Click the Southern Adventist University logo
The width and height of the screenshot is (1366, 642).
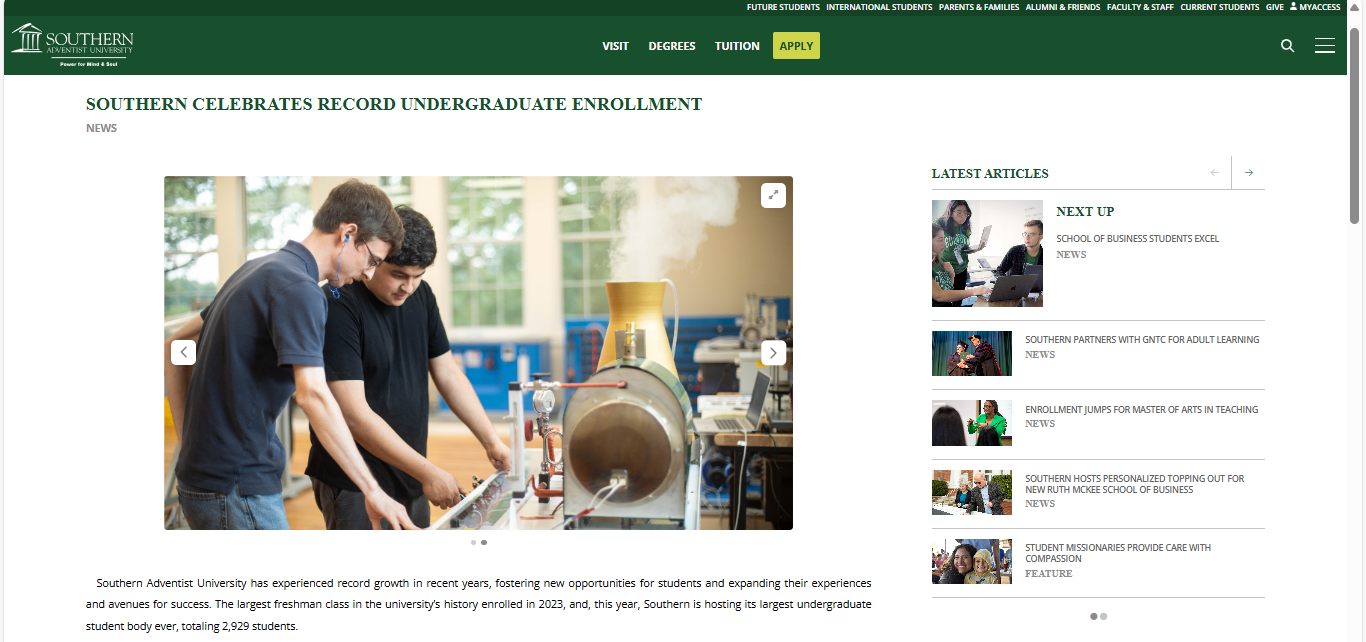72,45
